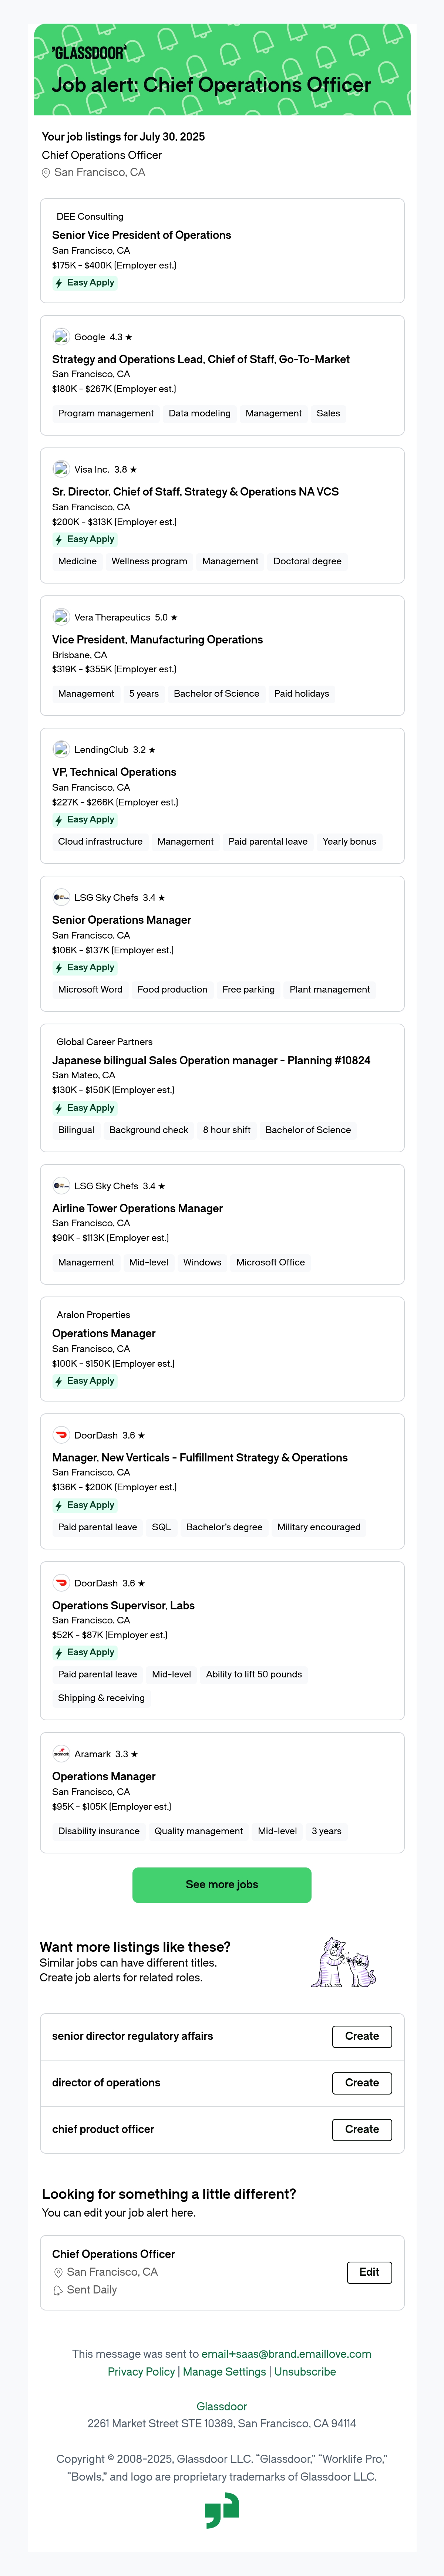
Task: Click the Military encouraged tag
Action: pyautogui.click(x=319, y=1527)
